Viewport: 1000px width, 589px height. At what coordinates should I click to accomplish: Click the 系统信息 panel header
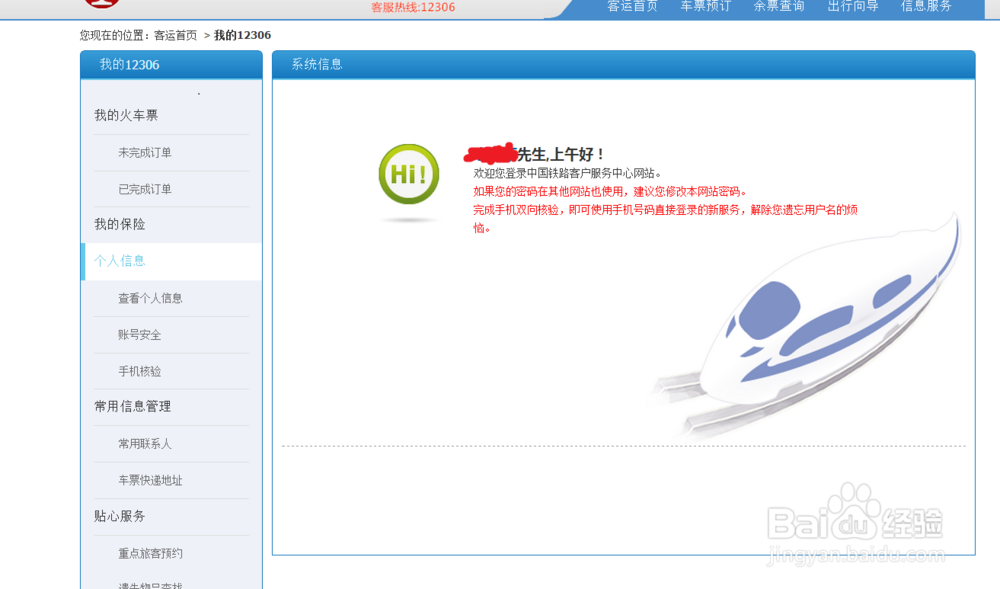tap(623, 64)
